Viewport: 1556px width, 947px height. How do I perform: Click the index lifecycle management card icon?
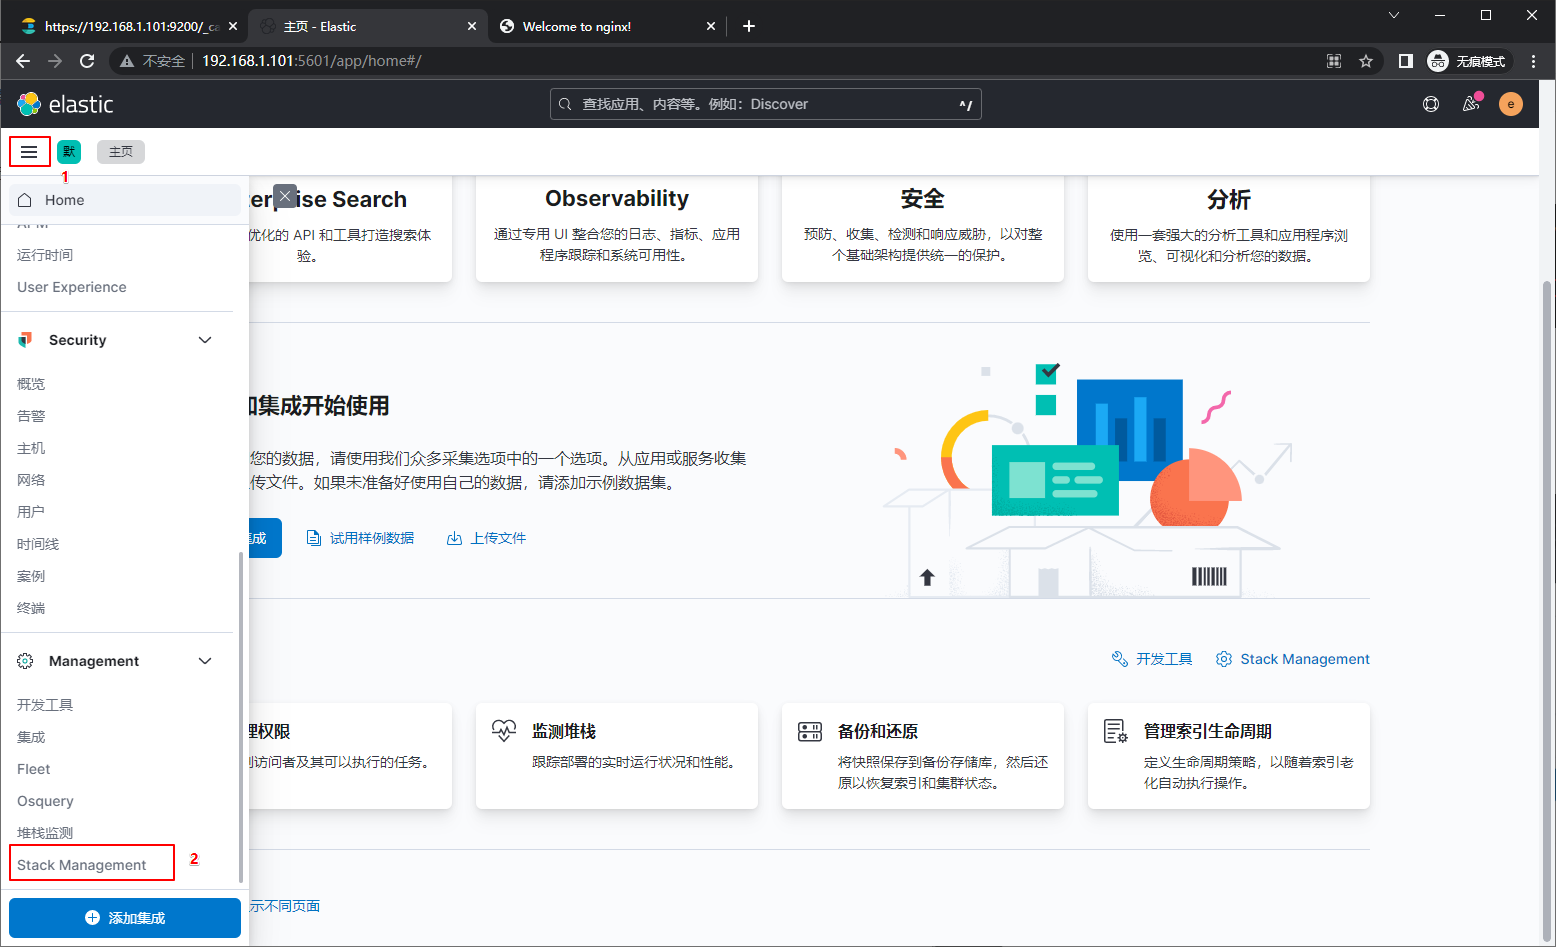pos(1116,731)
